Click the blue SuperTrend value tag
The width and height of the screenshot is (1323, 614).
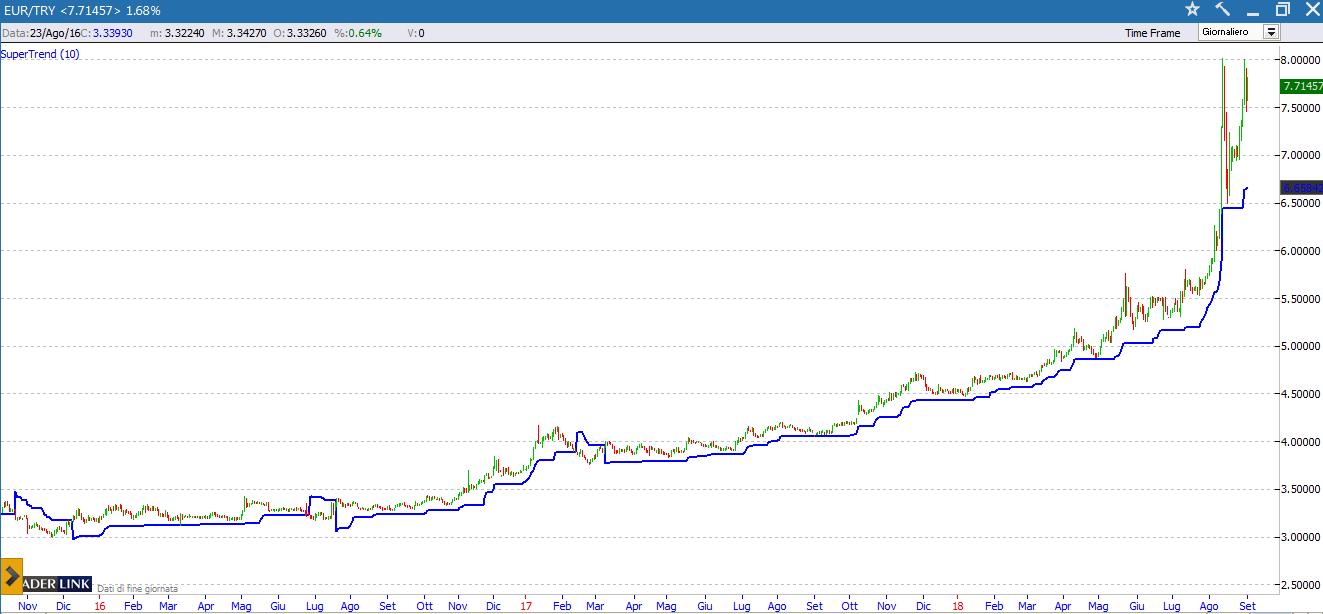(1300, 187)
